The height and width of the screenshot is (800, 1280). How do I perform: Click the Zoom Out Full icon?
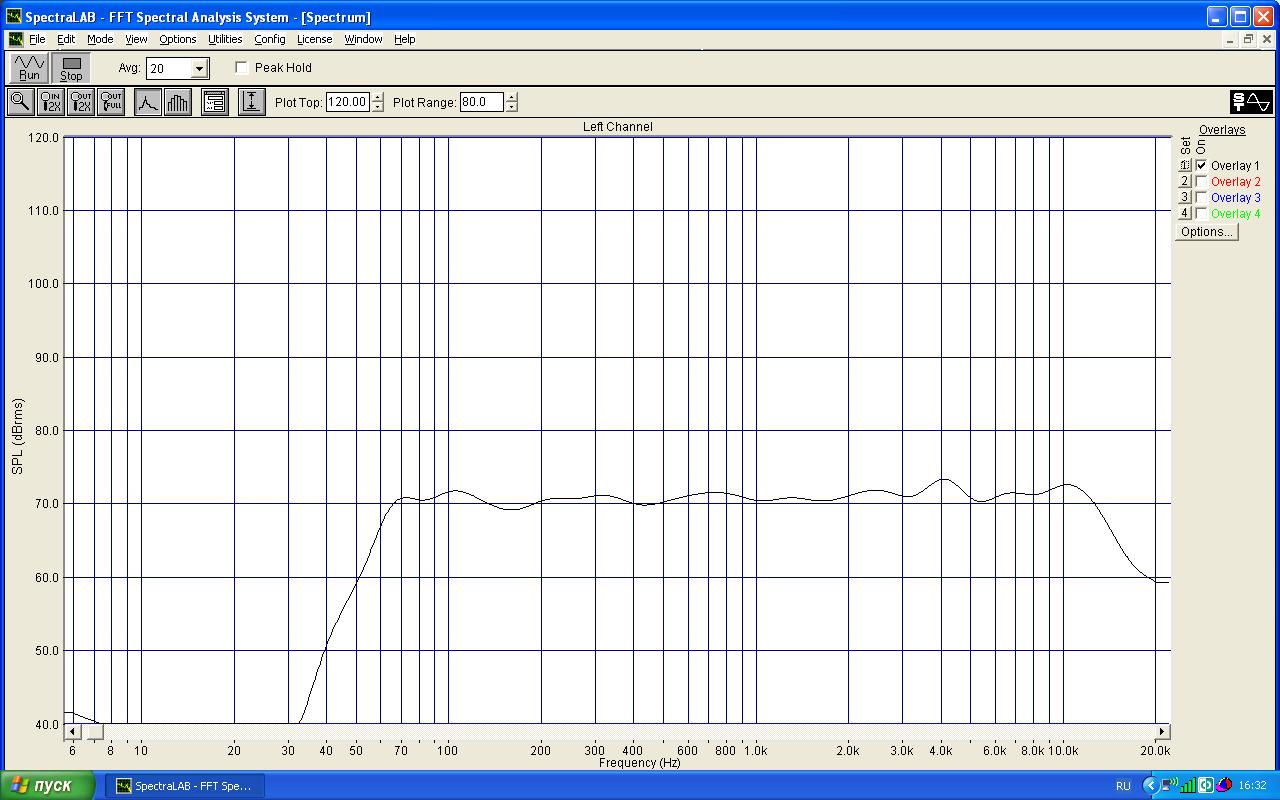point(111,102)
